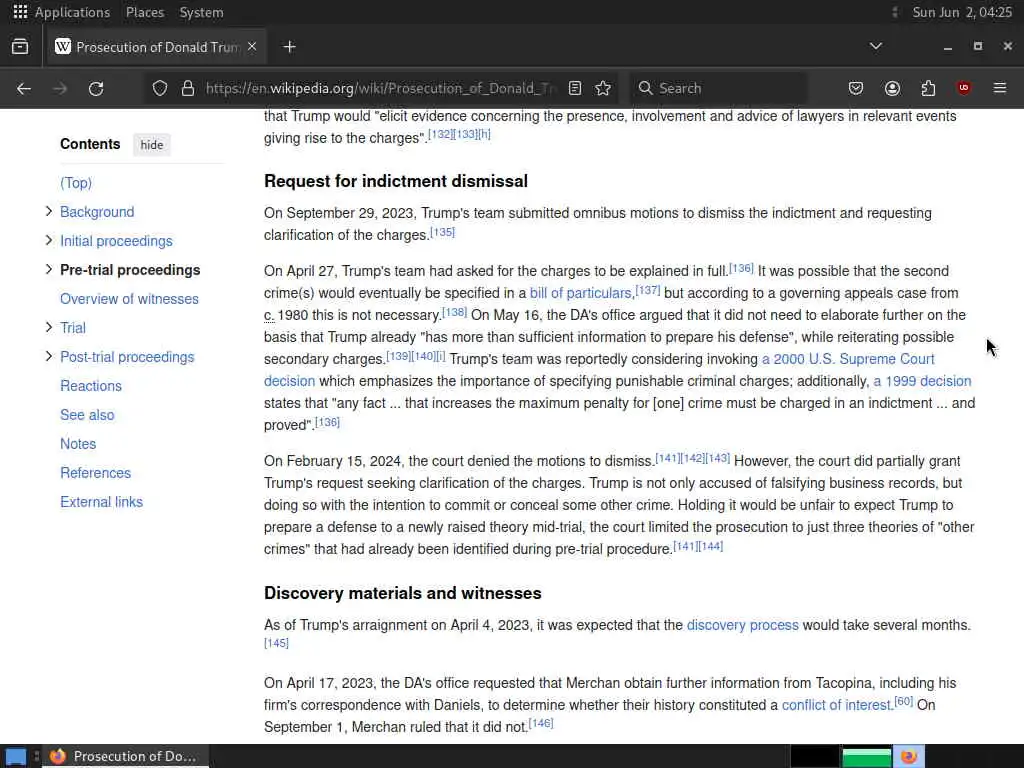Expand the Pre-trial proceedings chevron
Viewport: 1024px width, 768px height.
[48, 269]
